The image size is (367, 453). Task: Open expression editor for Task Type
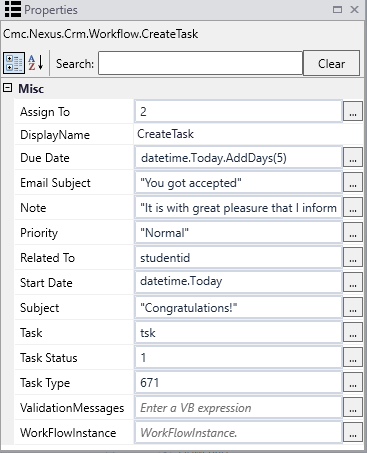tap(353, 383)
